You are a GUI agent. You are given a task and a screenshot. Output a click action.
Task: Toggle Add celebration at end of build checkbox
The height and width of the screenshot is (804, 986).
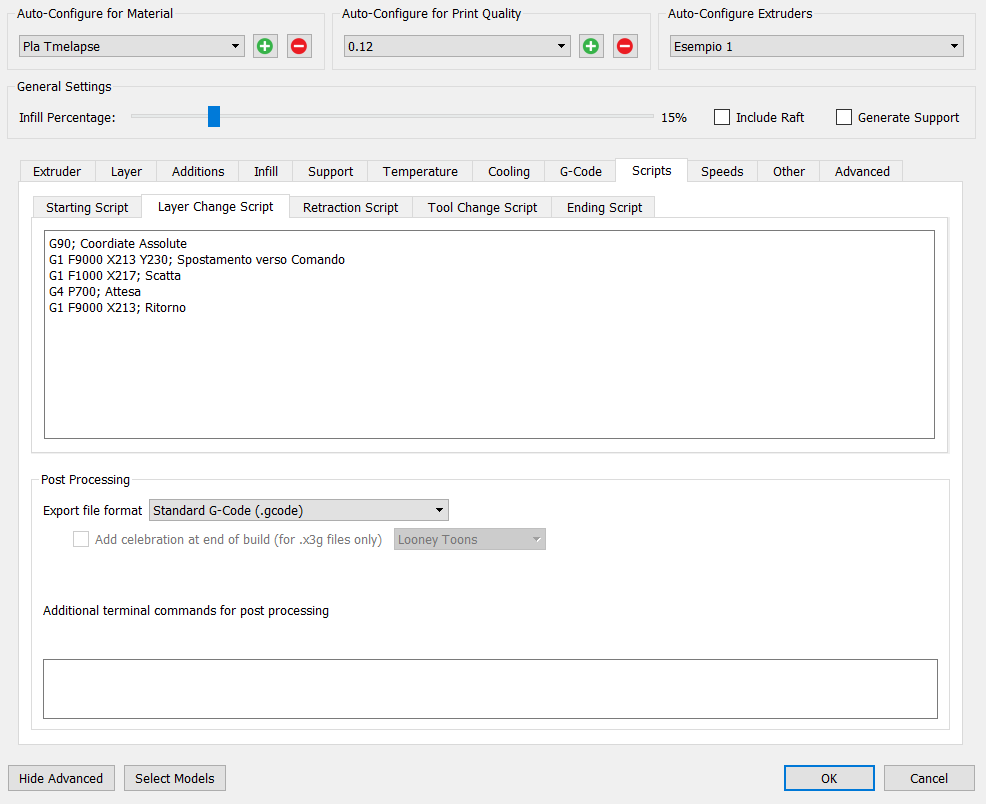(x=81, y=539)
